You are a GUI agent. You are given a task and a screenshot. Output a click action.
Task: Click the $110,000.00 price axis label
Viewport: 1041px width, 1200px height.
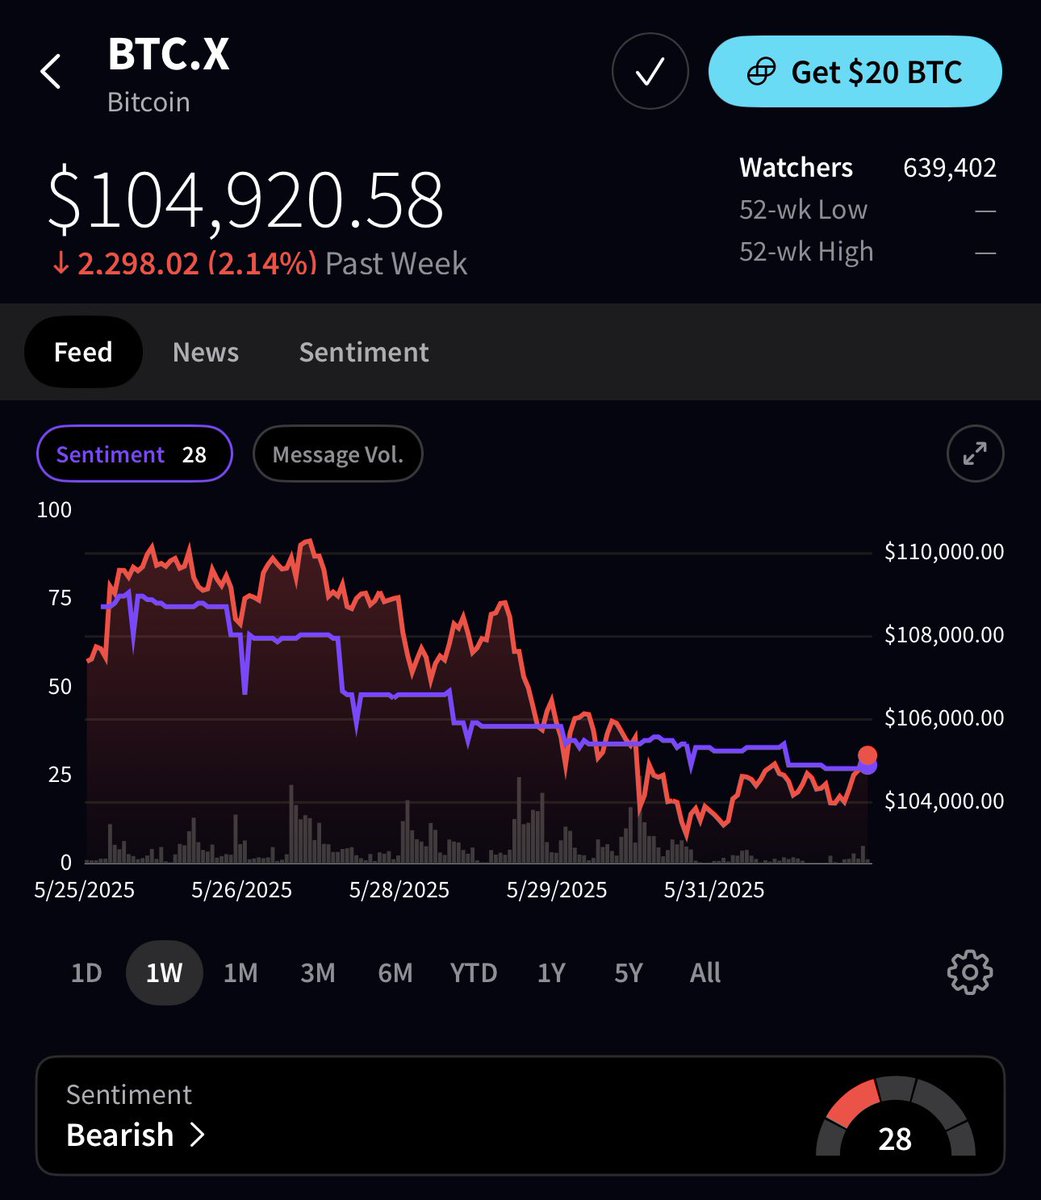944,552
